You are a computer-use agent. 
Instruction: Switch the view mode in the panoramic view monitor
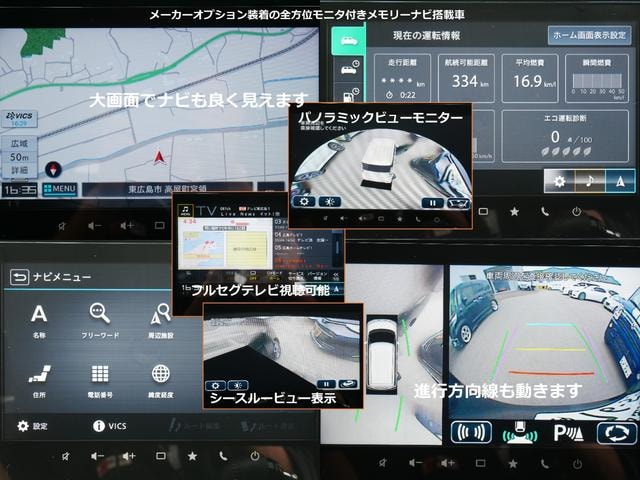coord(458,203)
